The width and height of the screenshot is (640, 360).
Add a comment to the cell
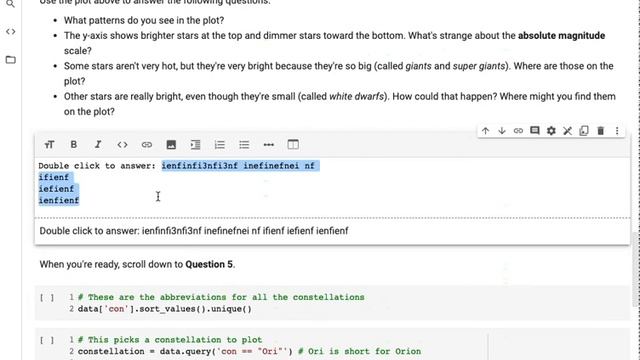pyautogui.click(x=535, y=131)
